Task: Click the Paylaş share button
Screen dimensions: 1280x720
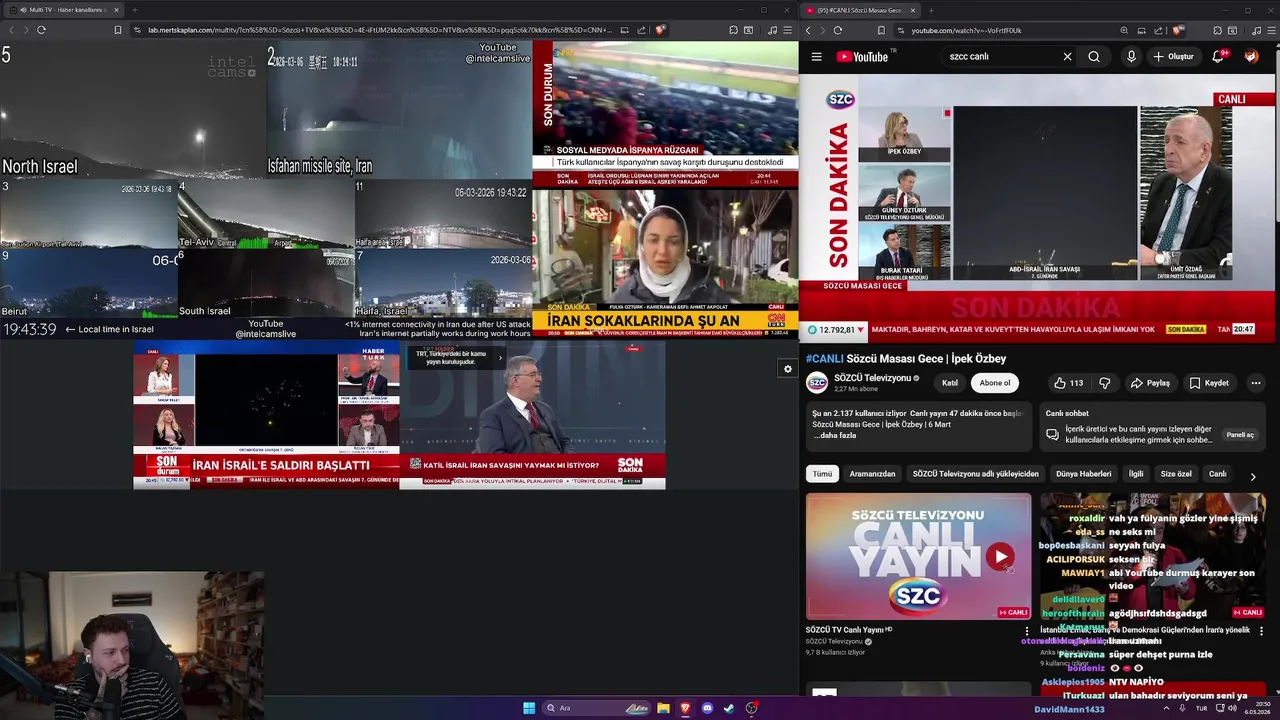Action: point(1150,383)
